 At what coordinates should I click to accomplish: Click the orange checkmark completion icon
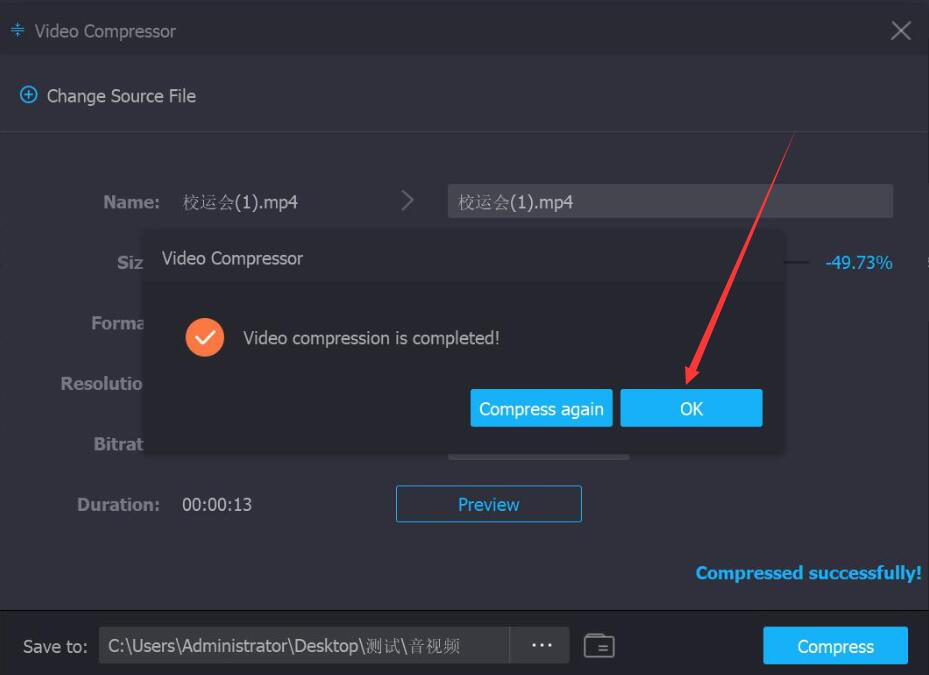[204, 337]
